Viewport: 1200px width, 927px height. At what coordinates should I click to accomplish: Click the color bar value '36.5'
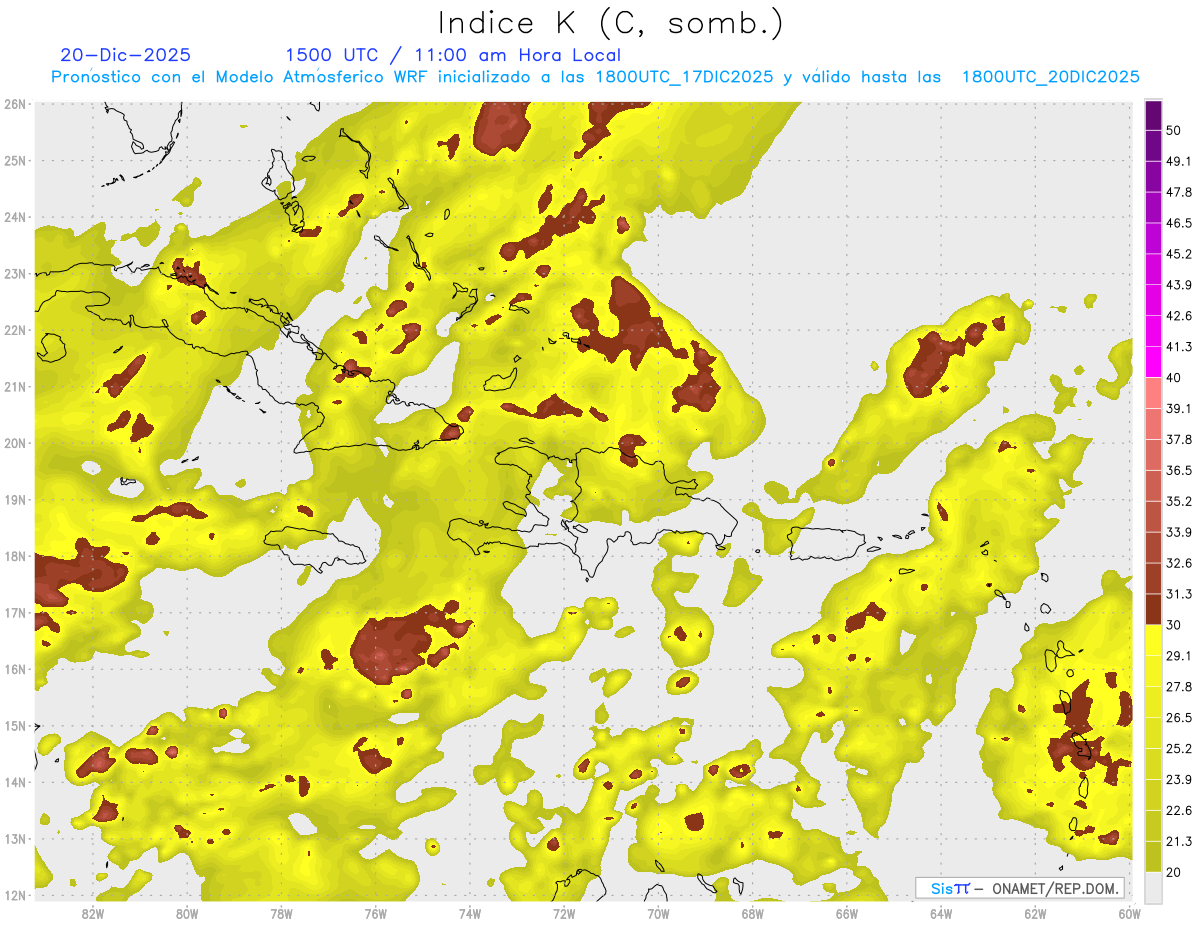click(x=1178, y=470)
